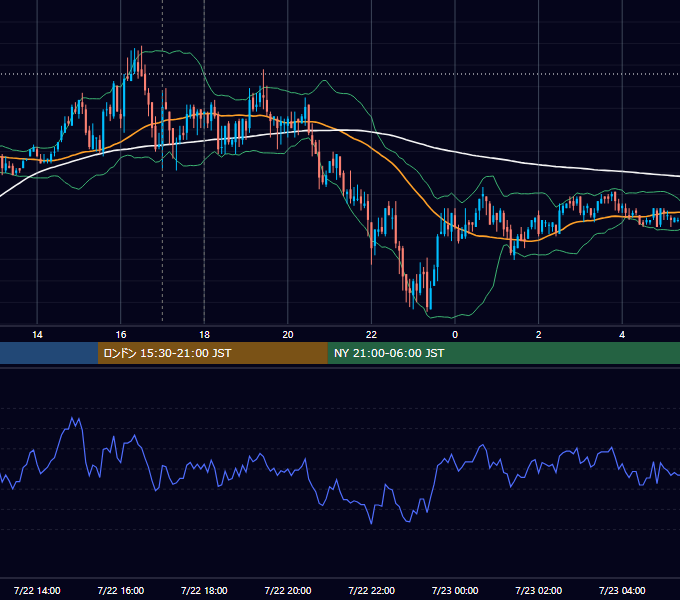Image resolution: width=680 pixels, height=600 pixels.
Task: Click the NY 21:00-06:00 JST session bar
Action: click(503, 353)
